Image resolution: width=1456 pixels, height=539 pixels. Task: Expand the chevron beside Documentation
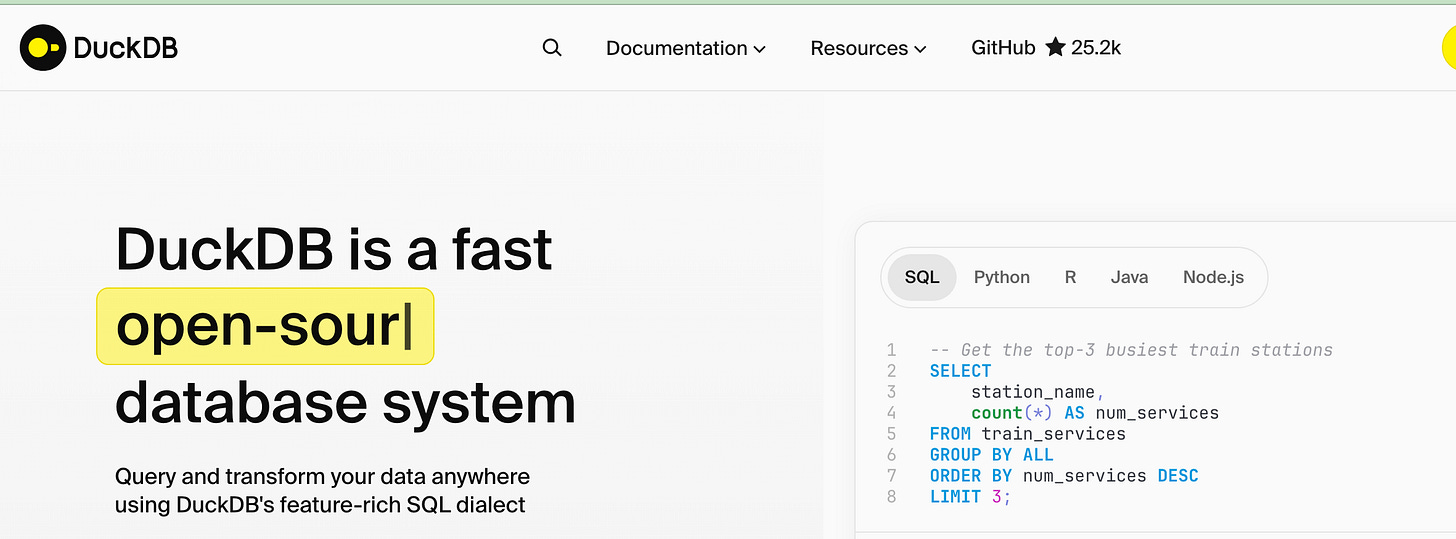[x=759, y=49]
